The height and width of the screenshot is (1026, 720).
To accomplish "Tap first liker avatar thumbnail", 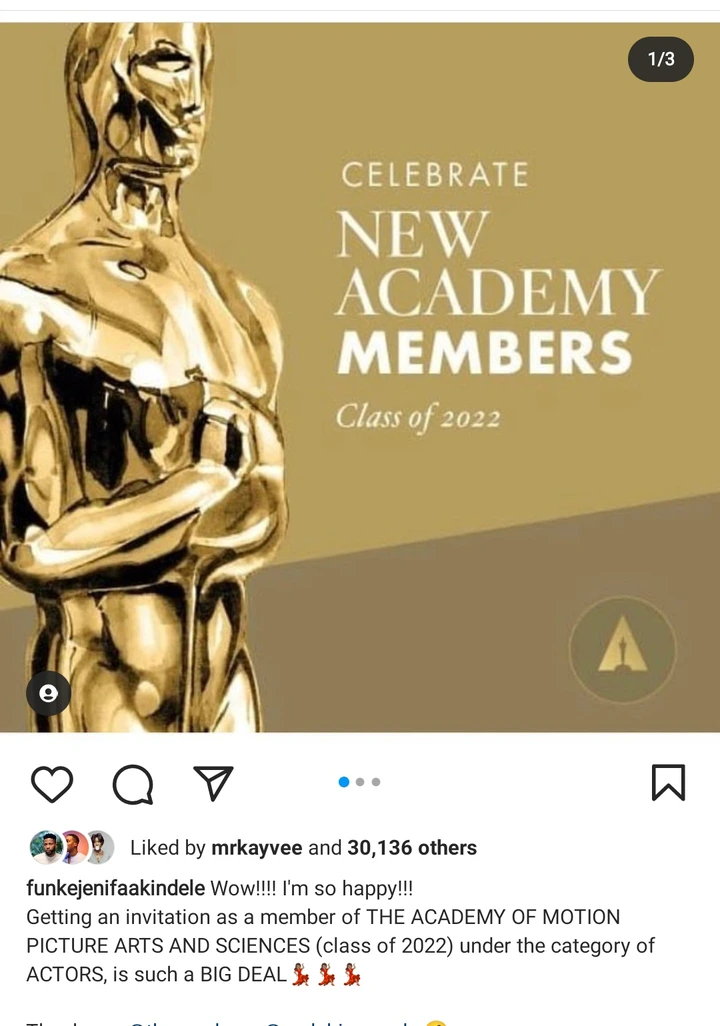I will [46, 847].
